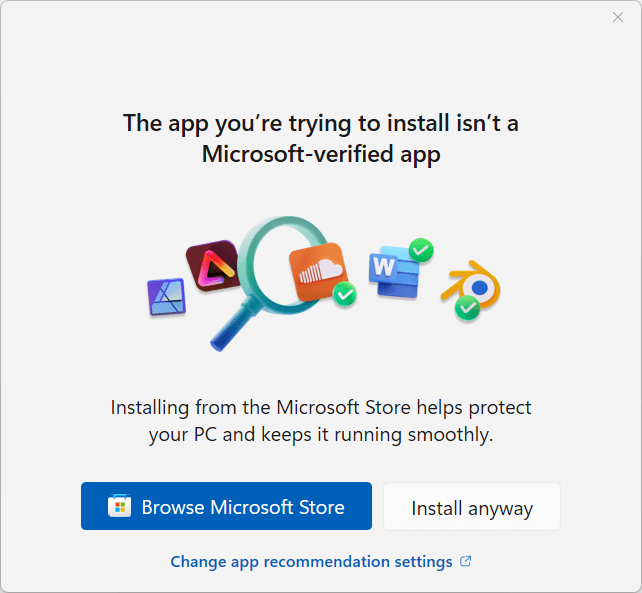
Task: Close the dialog with the X
Action: tap(618, 17)
